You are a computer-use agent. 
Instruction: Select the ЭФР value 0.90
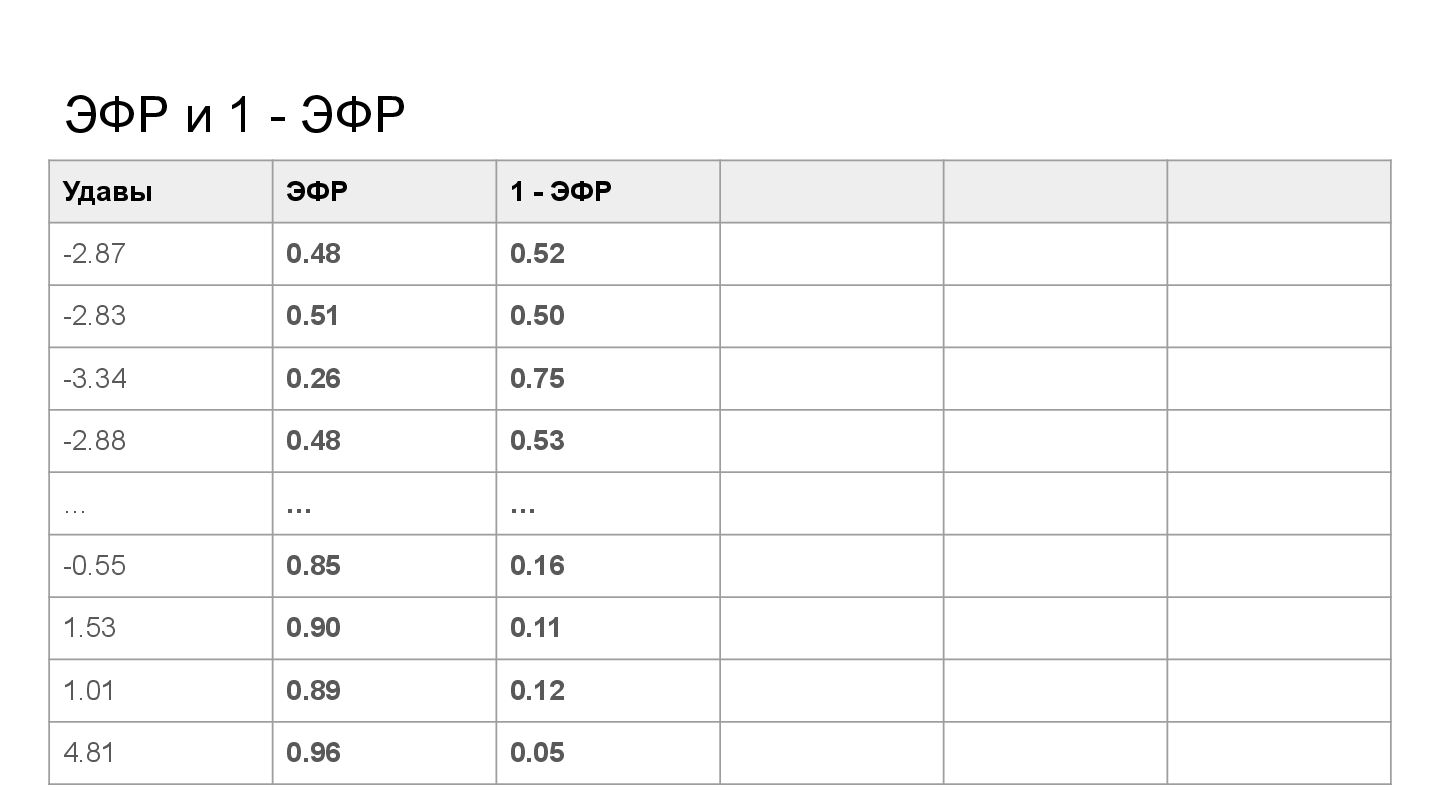(313, 628)
